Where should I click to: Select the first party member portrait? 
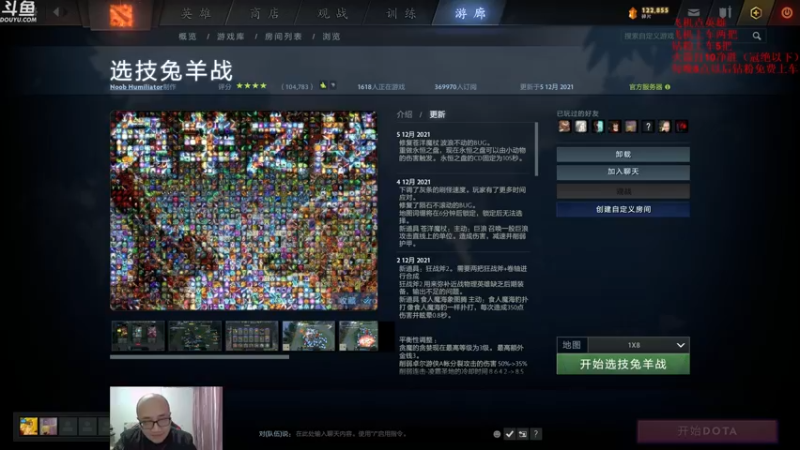click(x=29, y=426)
